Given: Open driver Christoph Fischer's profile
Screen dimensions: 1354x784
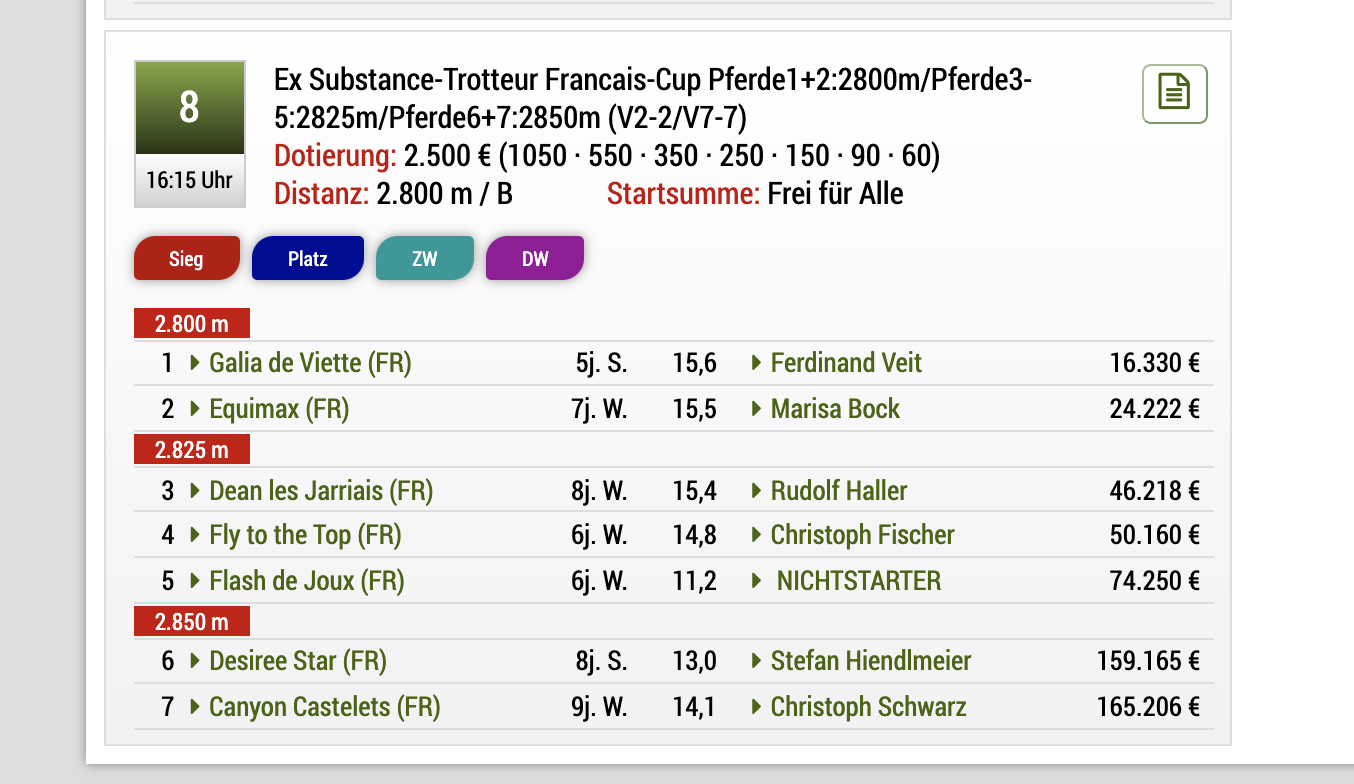Looking at the screenshot, I should [x=863, y=535].
